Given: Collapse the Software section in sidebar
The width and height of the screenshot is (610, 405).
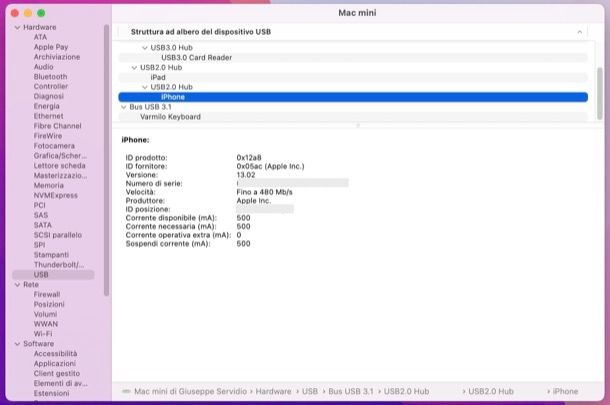Looking at the screenshot, I should pyautogui.click(x=18, y=344).
